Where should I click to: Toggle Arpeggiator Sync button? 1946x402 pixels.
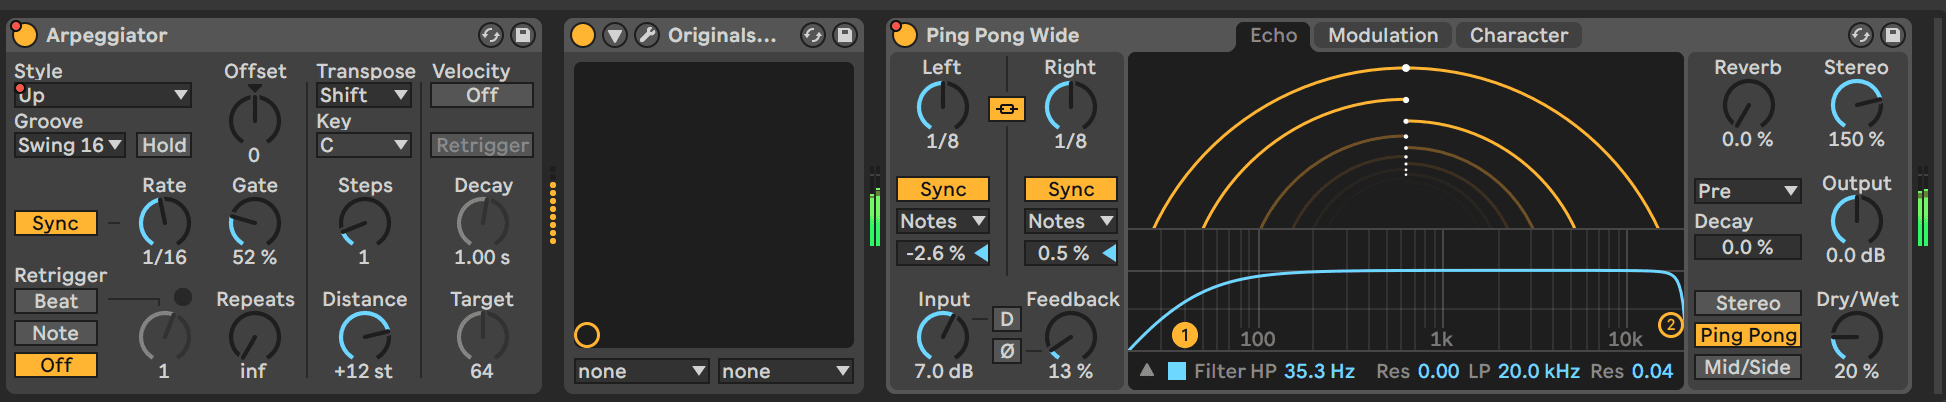(56, 223)
